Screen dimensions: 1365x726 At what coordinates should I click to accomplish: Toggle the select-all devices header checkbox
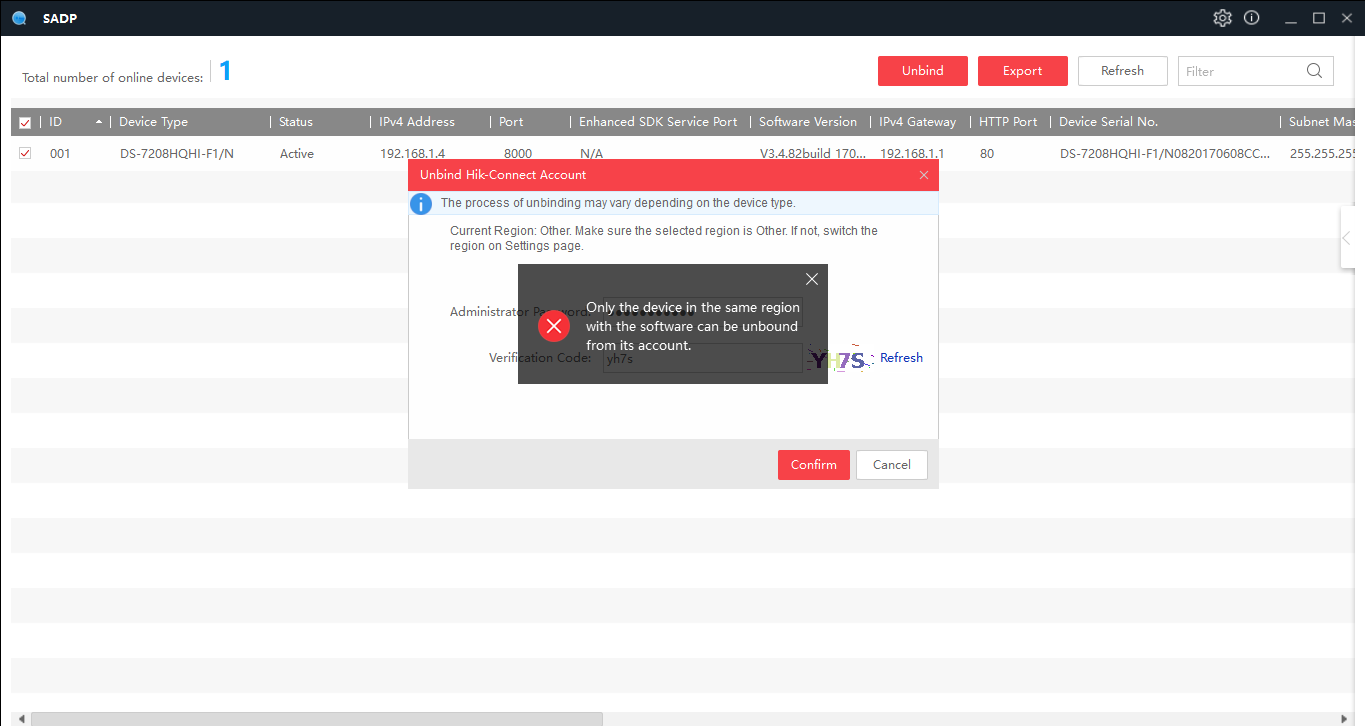(x=25, y=123)
